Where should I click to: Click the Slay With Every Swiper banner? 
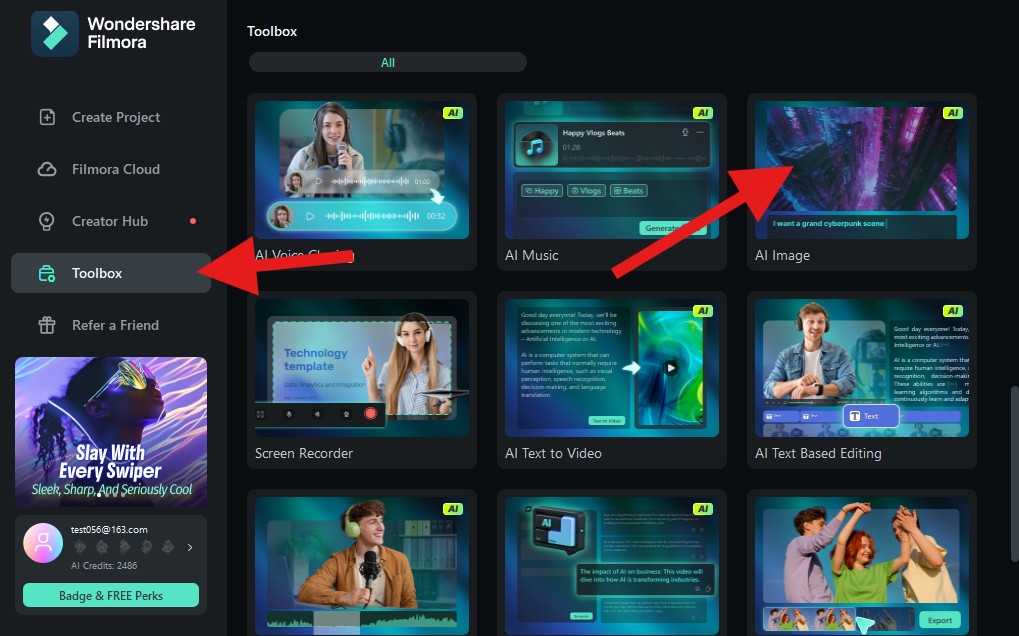(110, 431)
